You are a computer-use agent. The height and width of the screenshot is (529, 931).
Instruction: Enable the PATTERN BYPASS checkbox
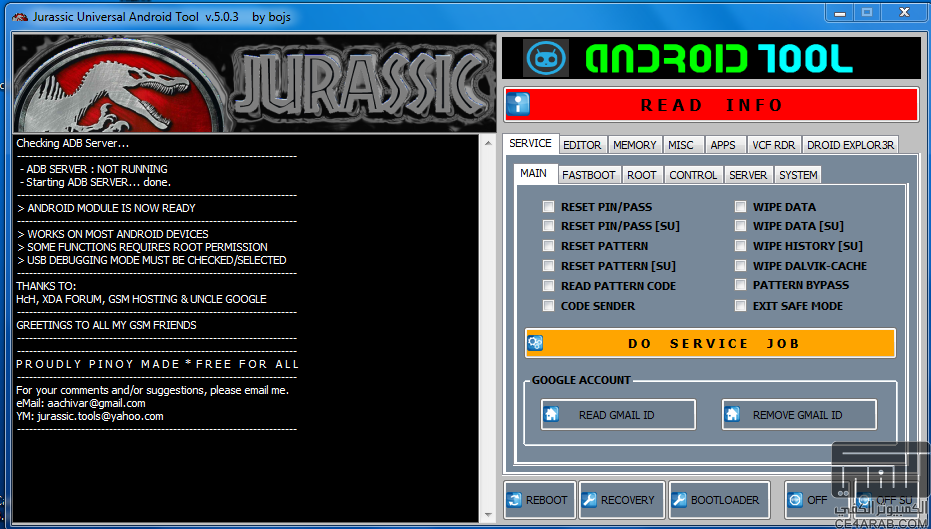click(x=740, y=285)
